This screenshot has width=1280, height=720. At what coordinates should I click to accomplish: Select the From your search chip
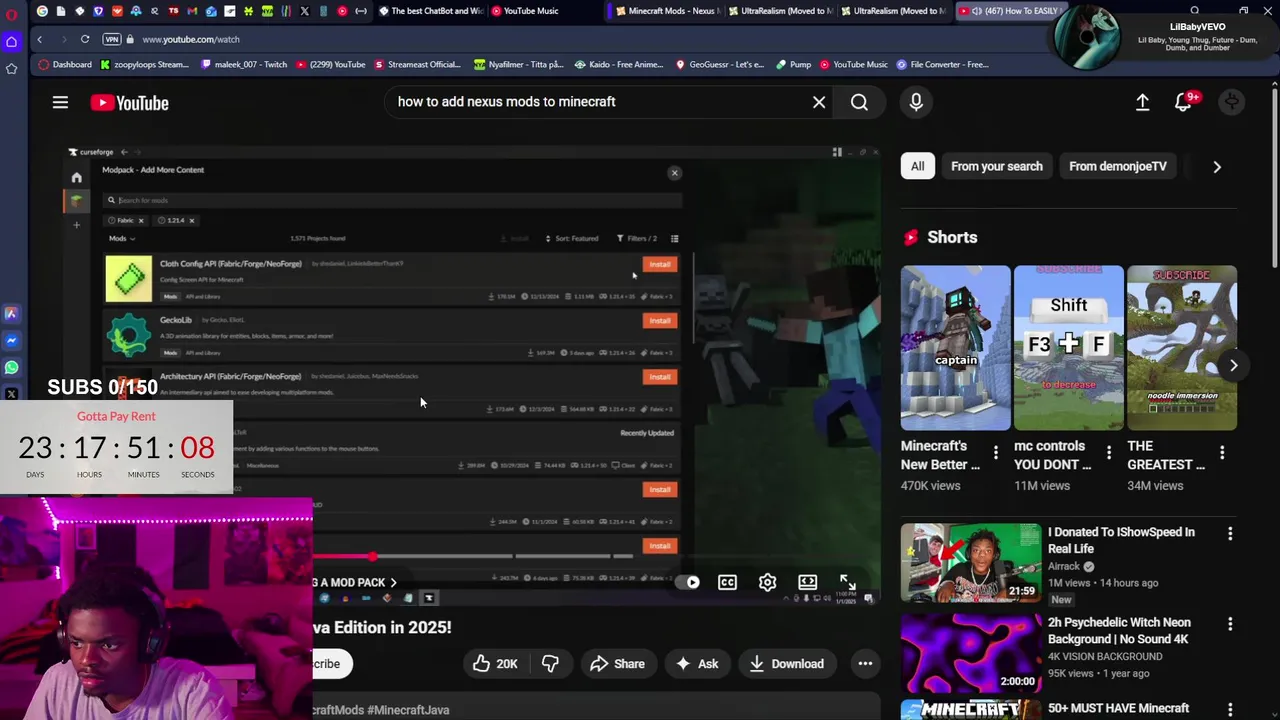coord(996,167)
